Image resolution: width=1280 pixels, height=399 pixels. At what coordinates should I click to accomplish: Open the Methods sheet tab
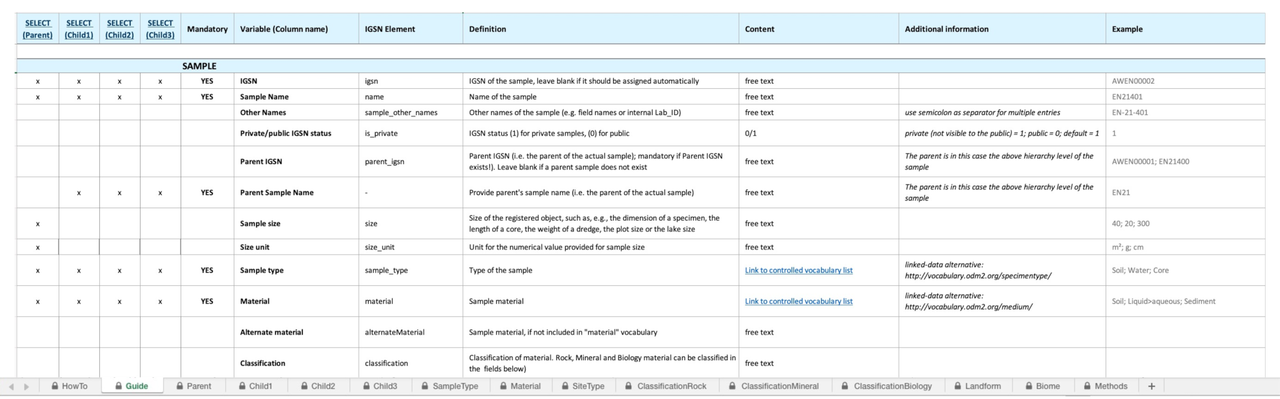[x=1105, y=386]
